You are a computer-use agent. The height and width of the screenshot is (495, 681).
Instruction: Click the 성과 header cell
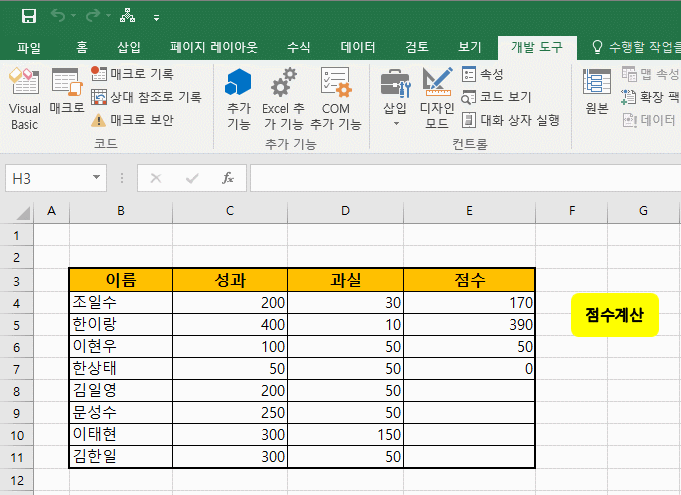[230, 280]
